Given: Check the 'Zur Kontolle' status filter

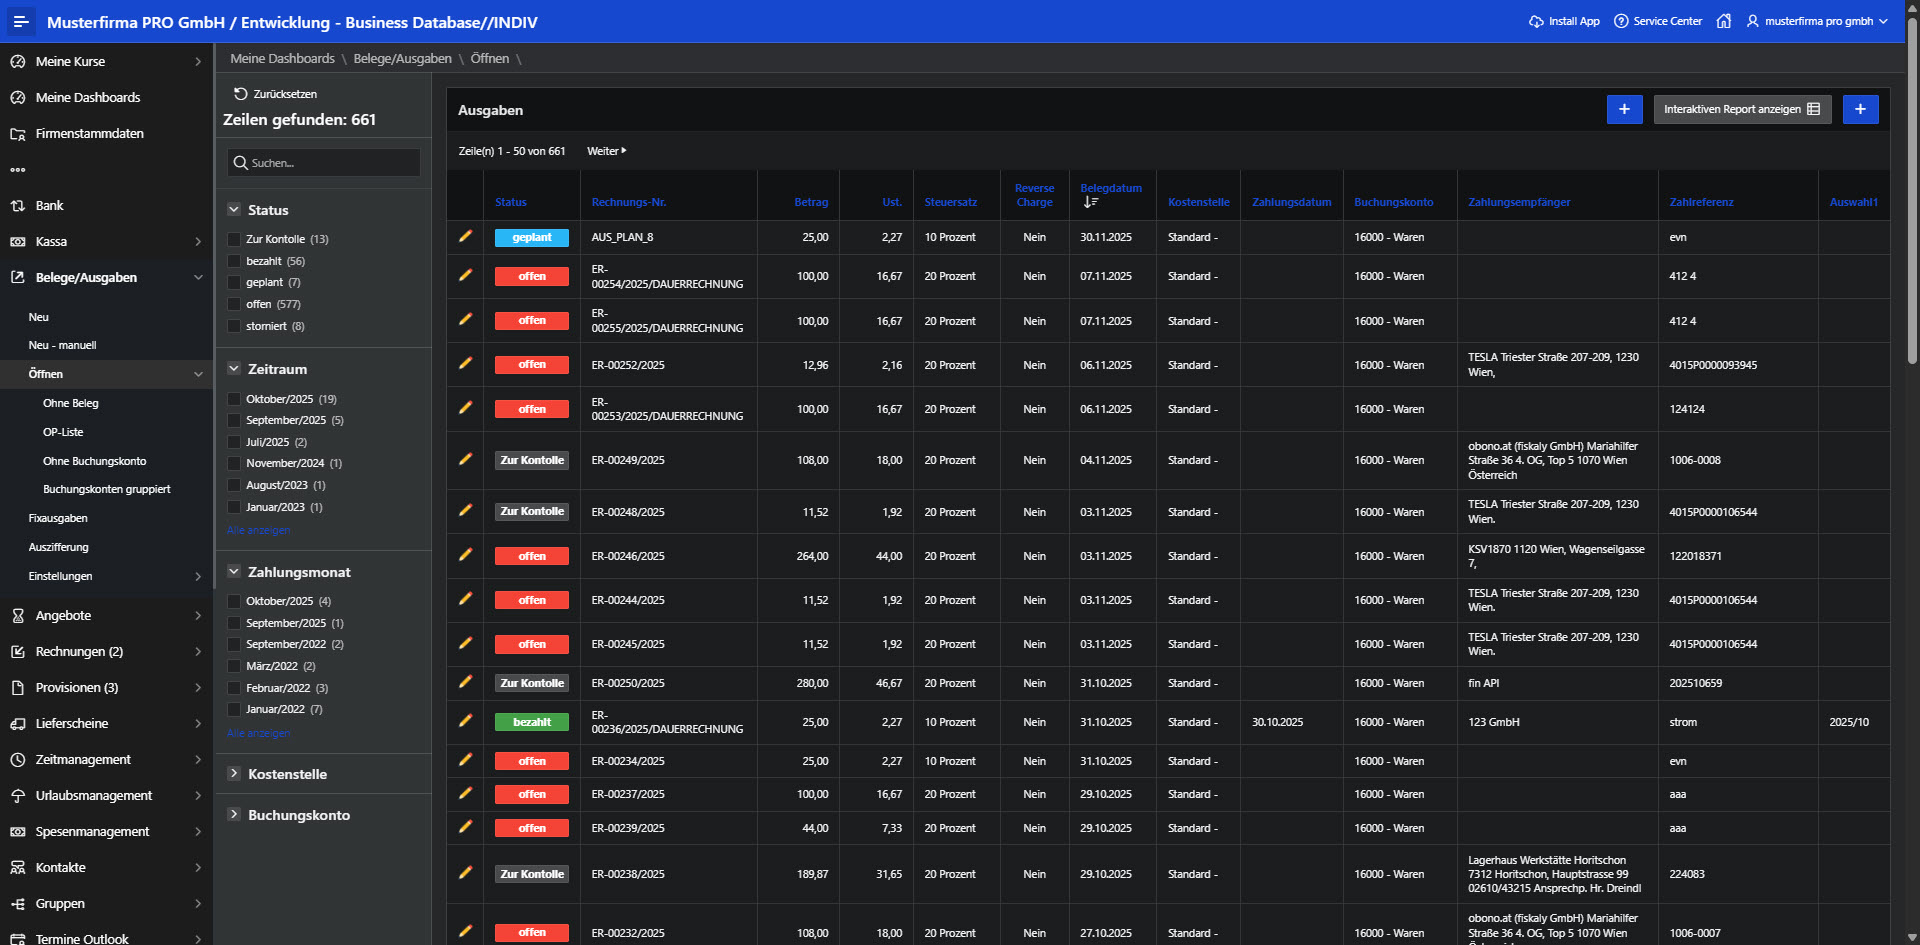Looking at the screenshot, I should click(x=234, y=240).
